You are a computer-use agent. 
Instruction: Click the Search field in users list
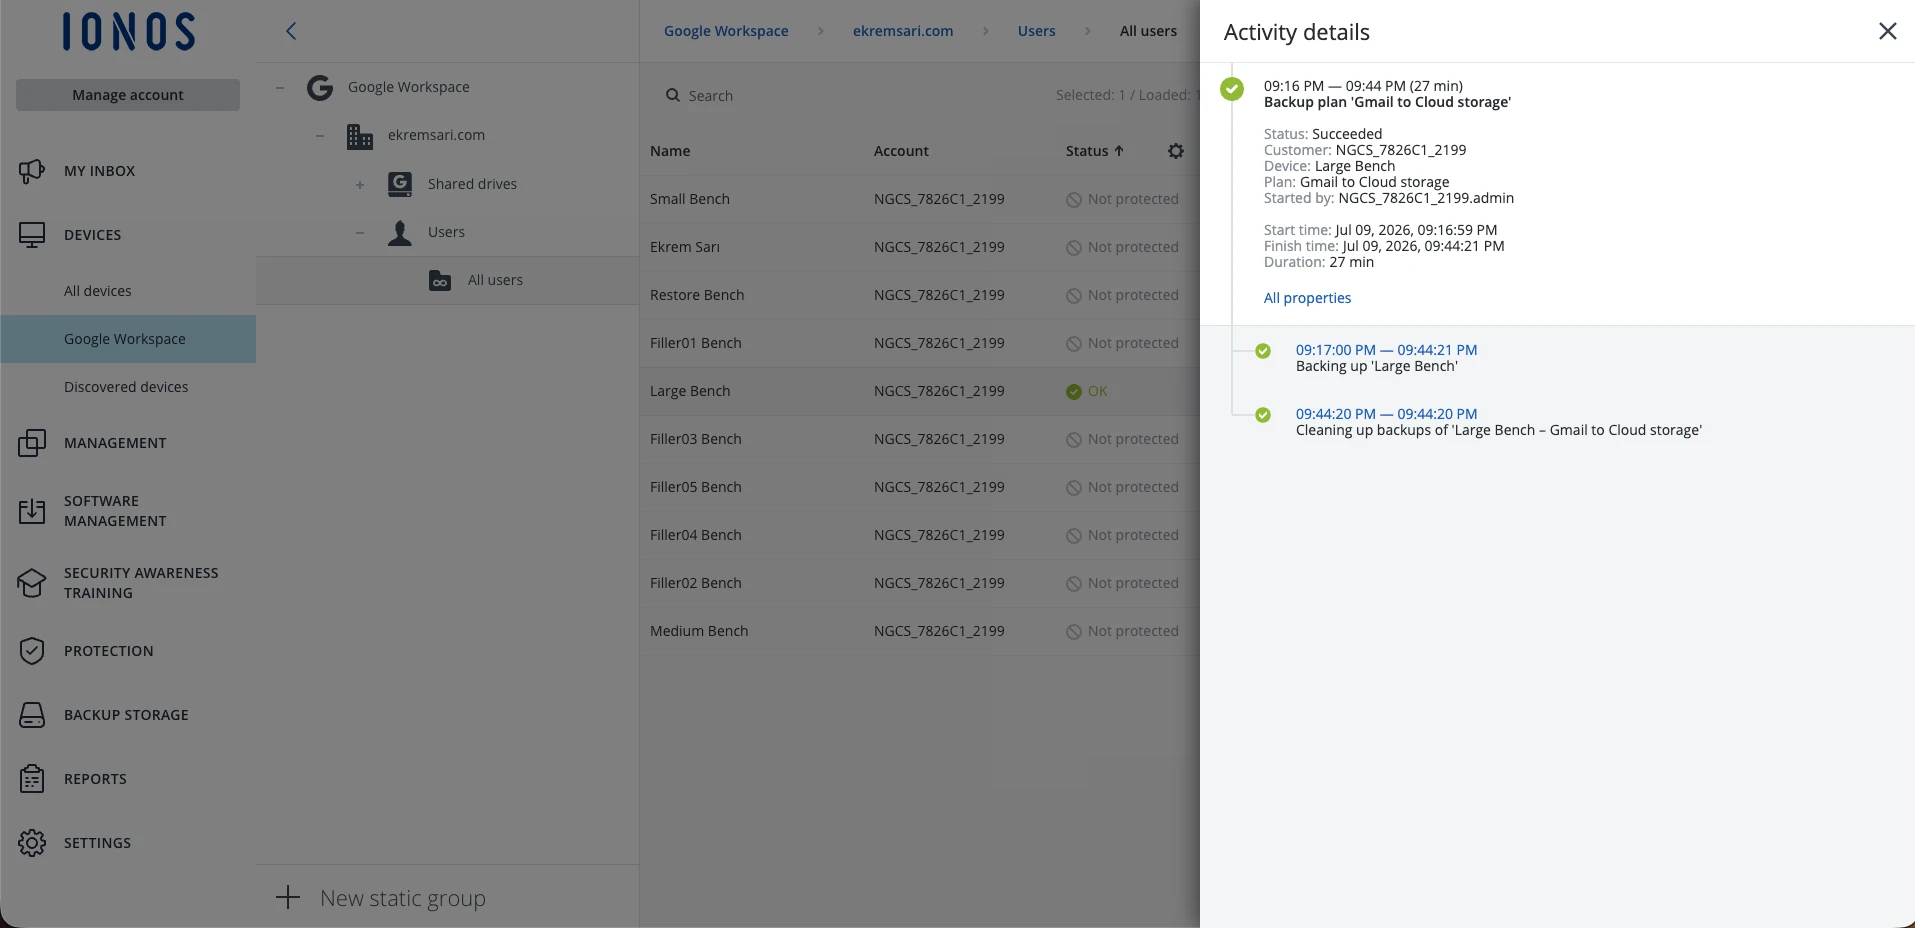coord(850,96)
